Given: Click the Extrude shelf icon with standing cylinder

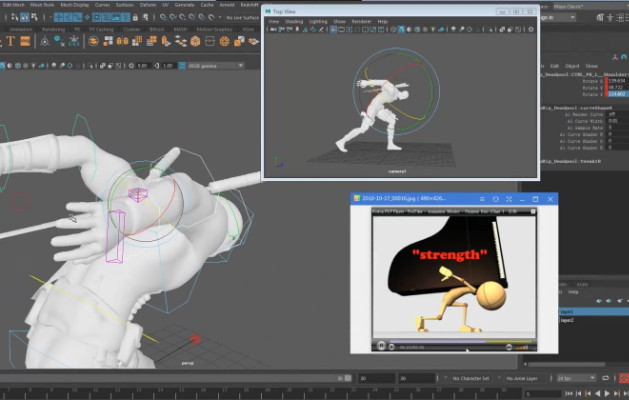Looking at the screenshot, I should click(166, 41).
